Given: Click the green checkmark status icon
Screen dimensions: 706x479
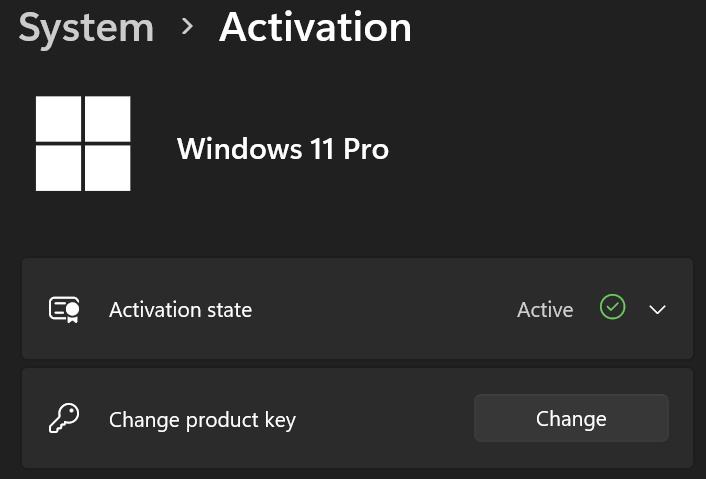Looking at the screenshot, I should click(612, 308).
